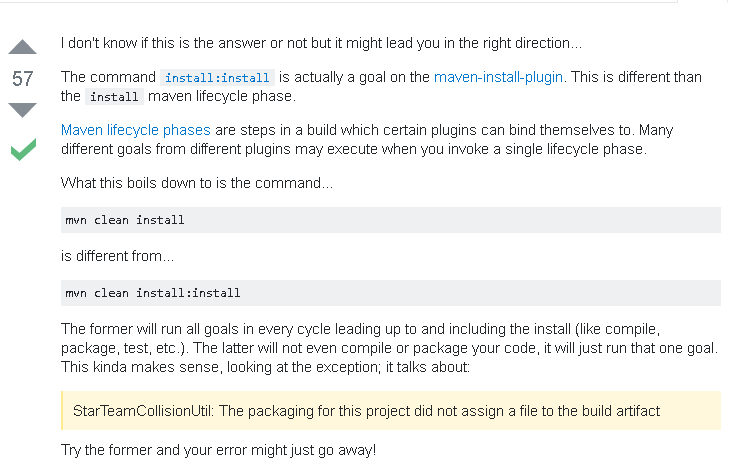734x470 pixels.
Task: Click the vote count showing 57
Action: tap(22, 79)
